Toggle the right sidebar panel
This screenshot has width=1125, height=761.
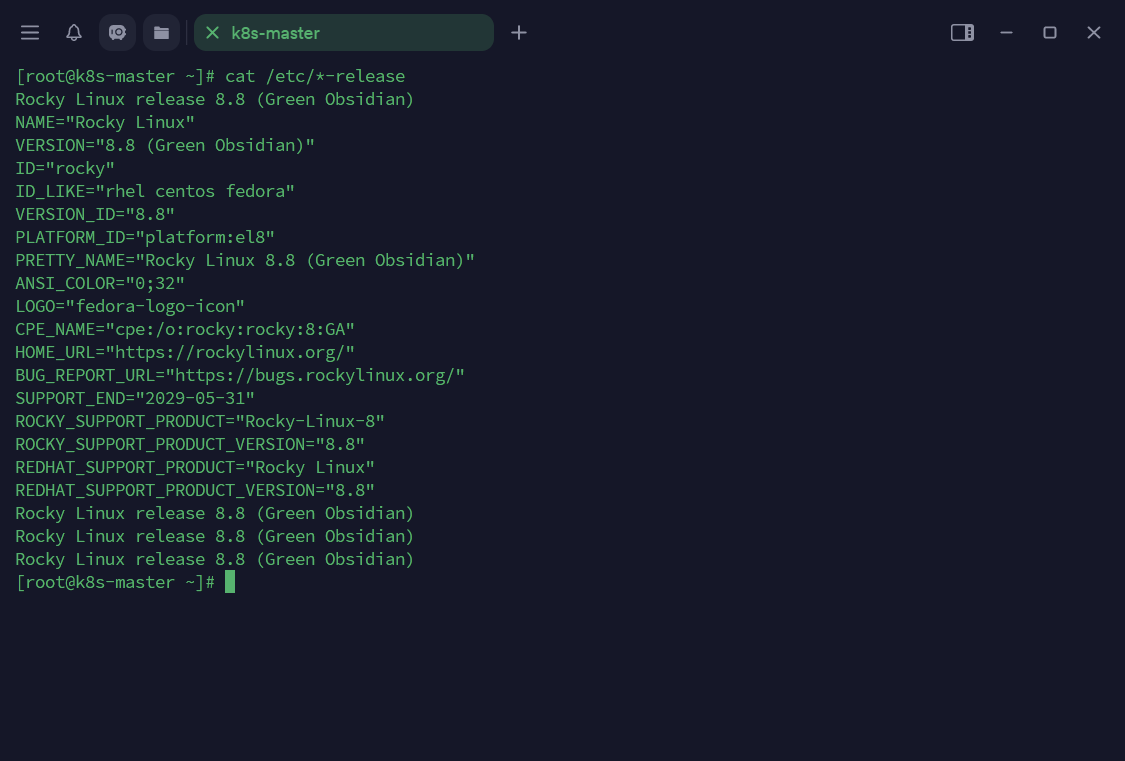[962, 33]
